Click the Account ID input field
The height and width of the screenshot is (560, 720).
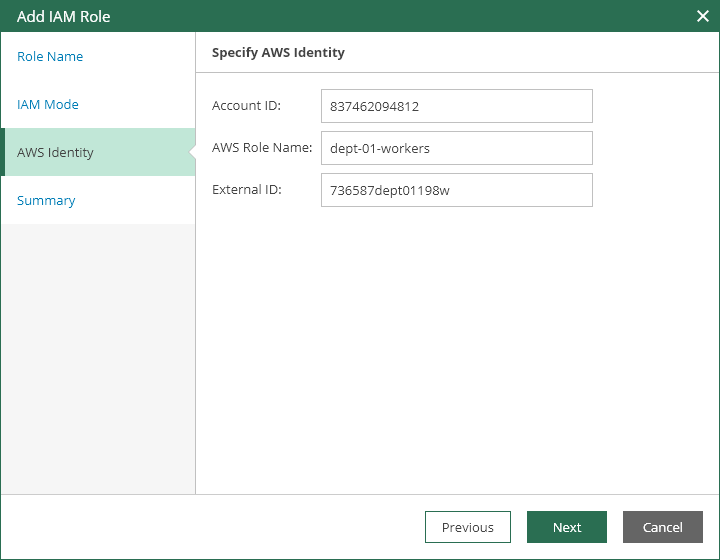456,106
